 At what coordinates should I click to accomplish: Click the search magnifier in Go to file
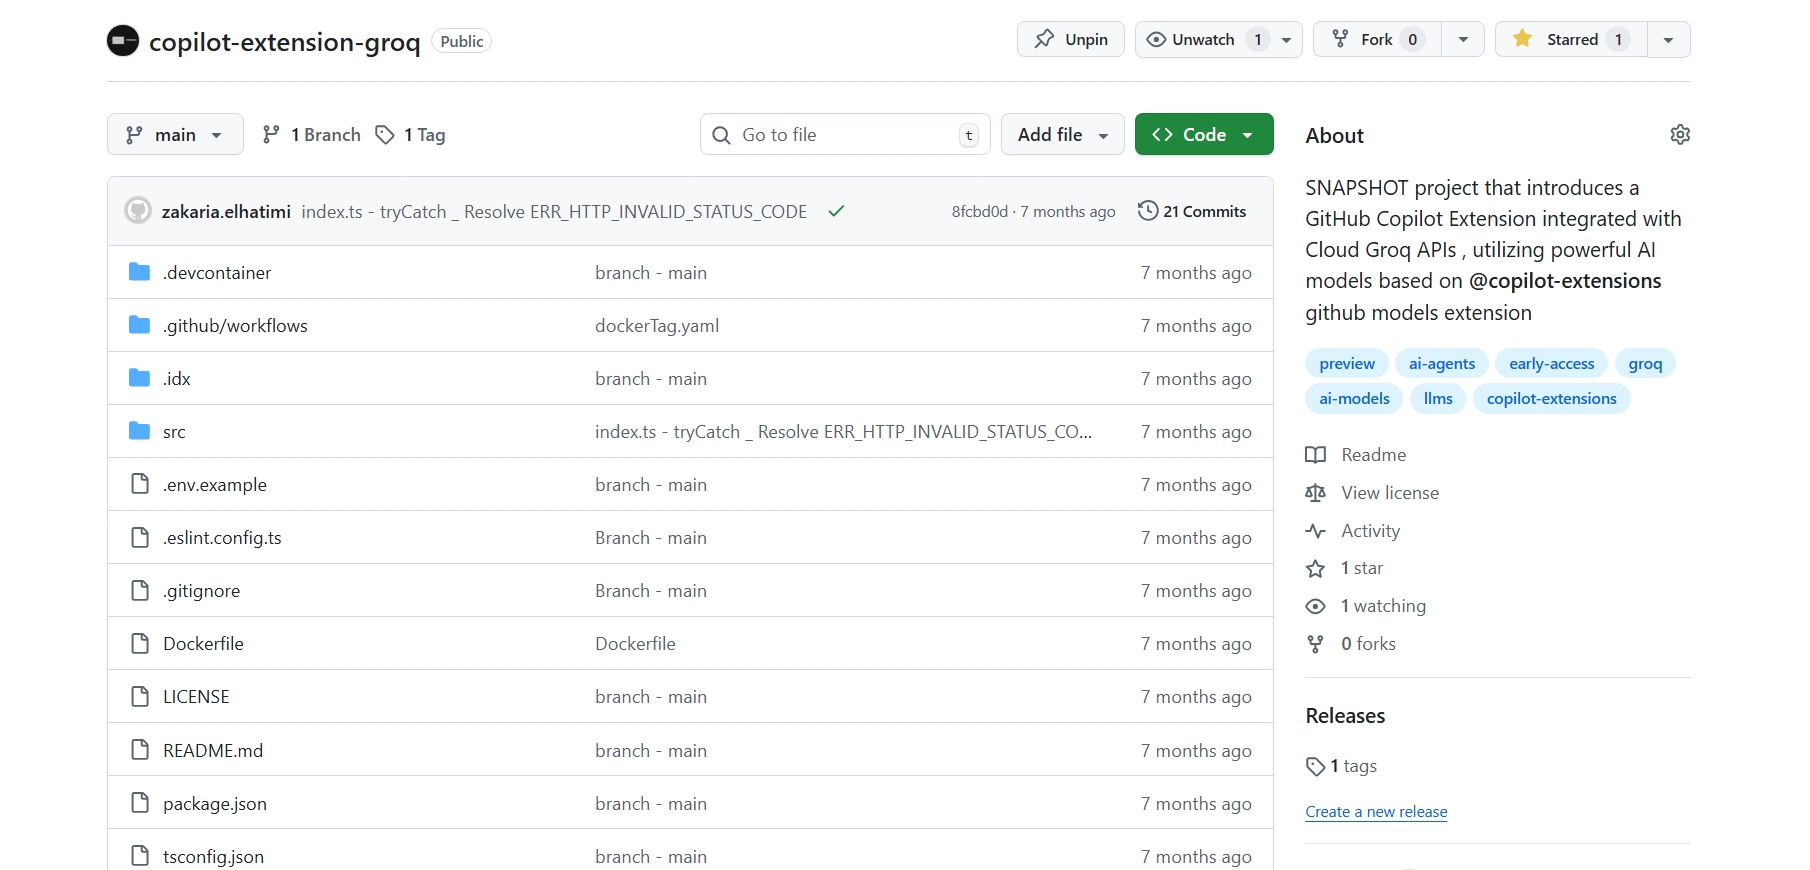point(721,135)
